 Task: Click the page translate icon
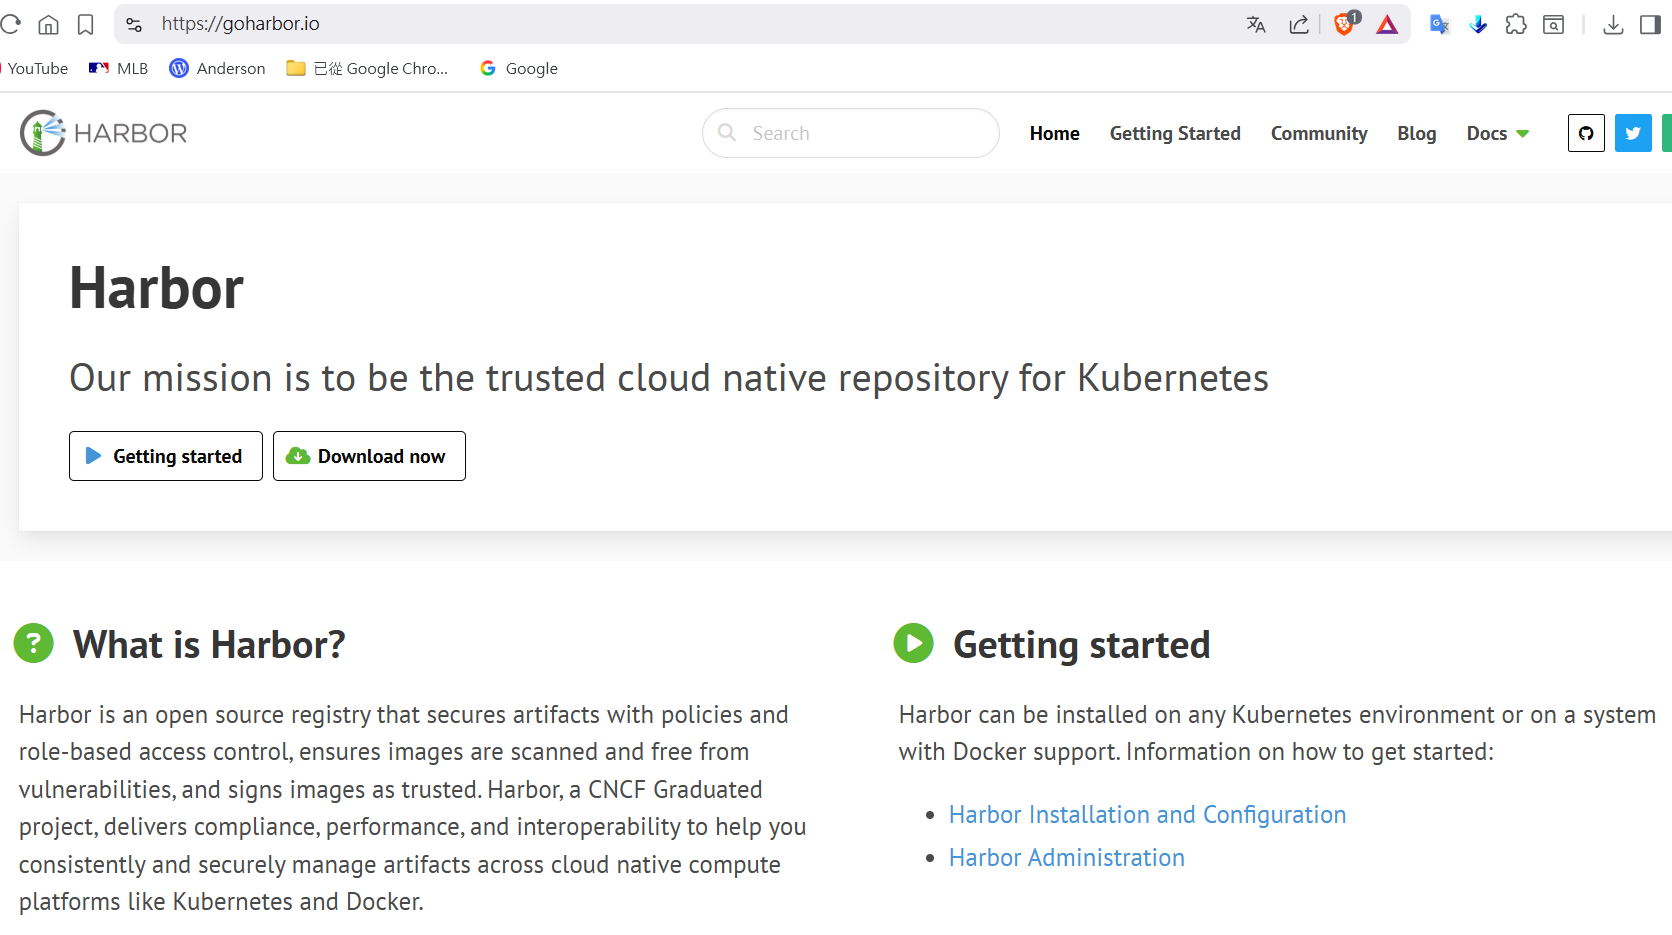(1256, 25)
